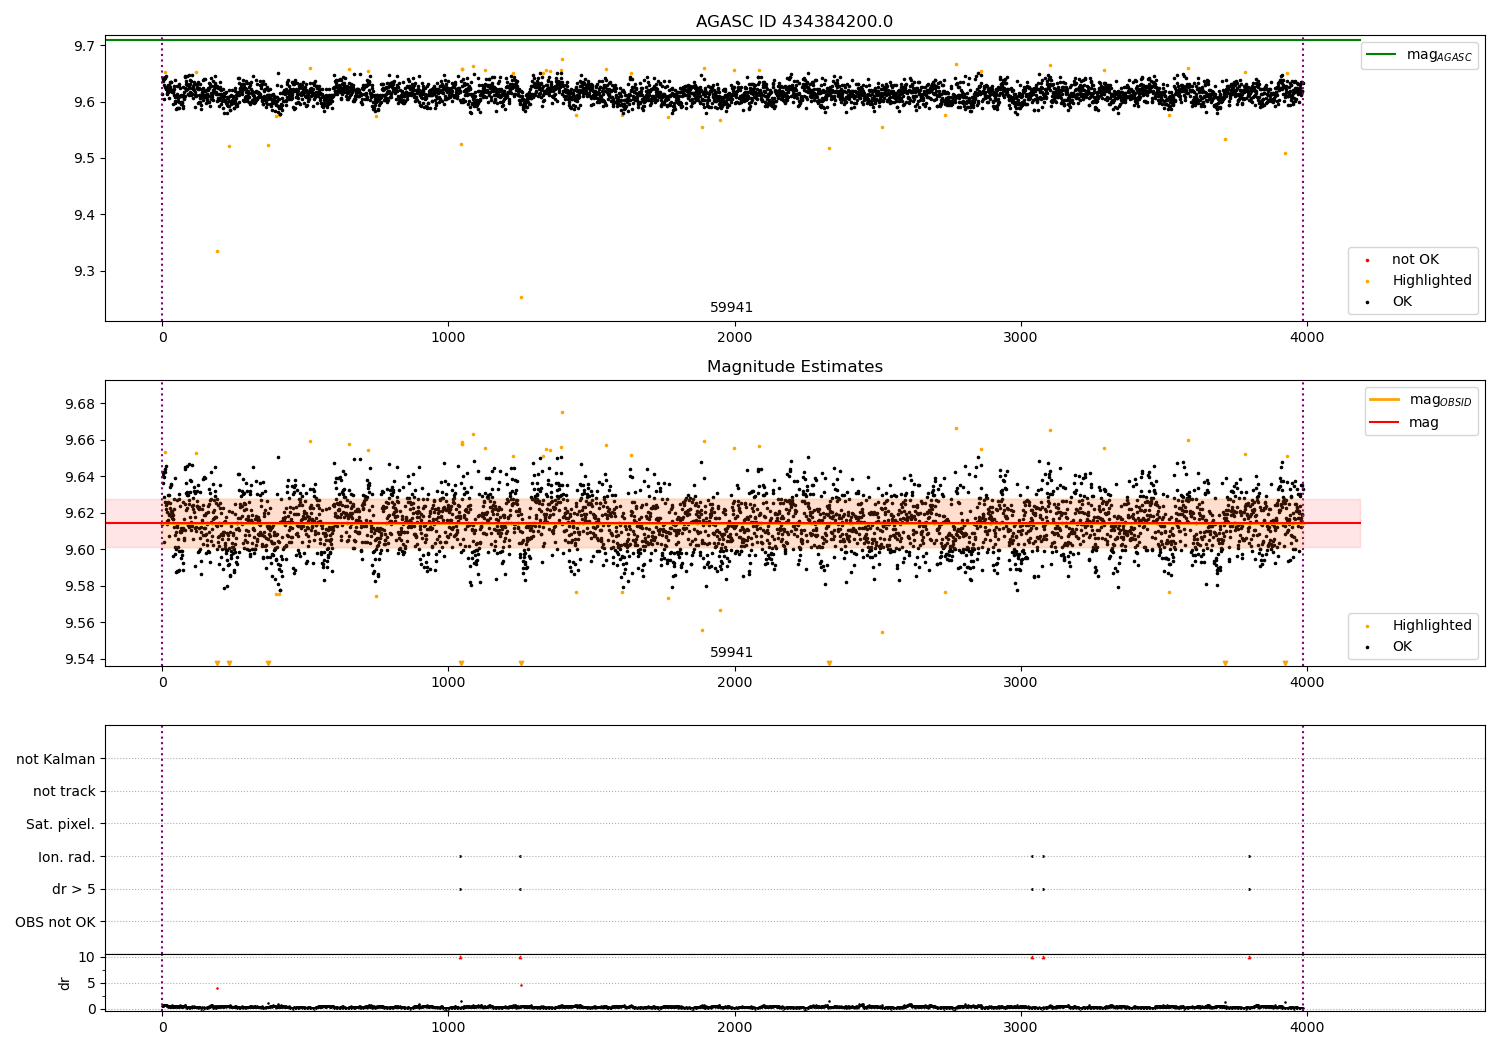1500x1050 pixels.
Task: Select the 'Sat. pixel.' row label
Action: click(60, 825)
